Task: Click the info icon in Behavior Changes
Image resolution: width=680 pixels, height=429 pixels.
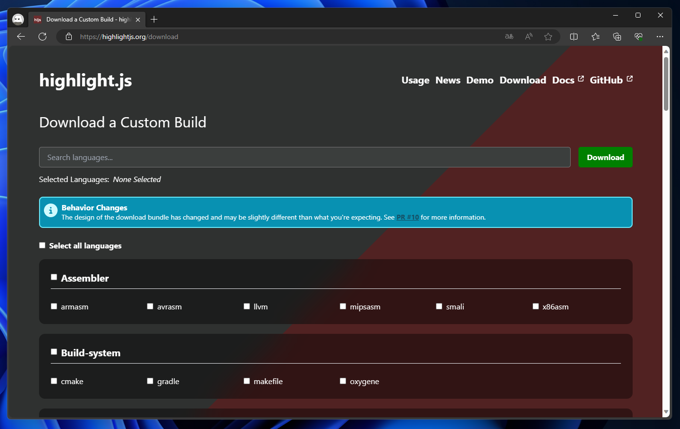Action: click(51, 210)
